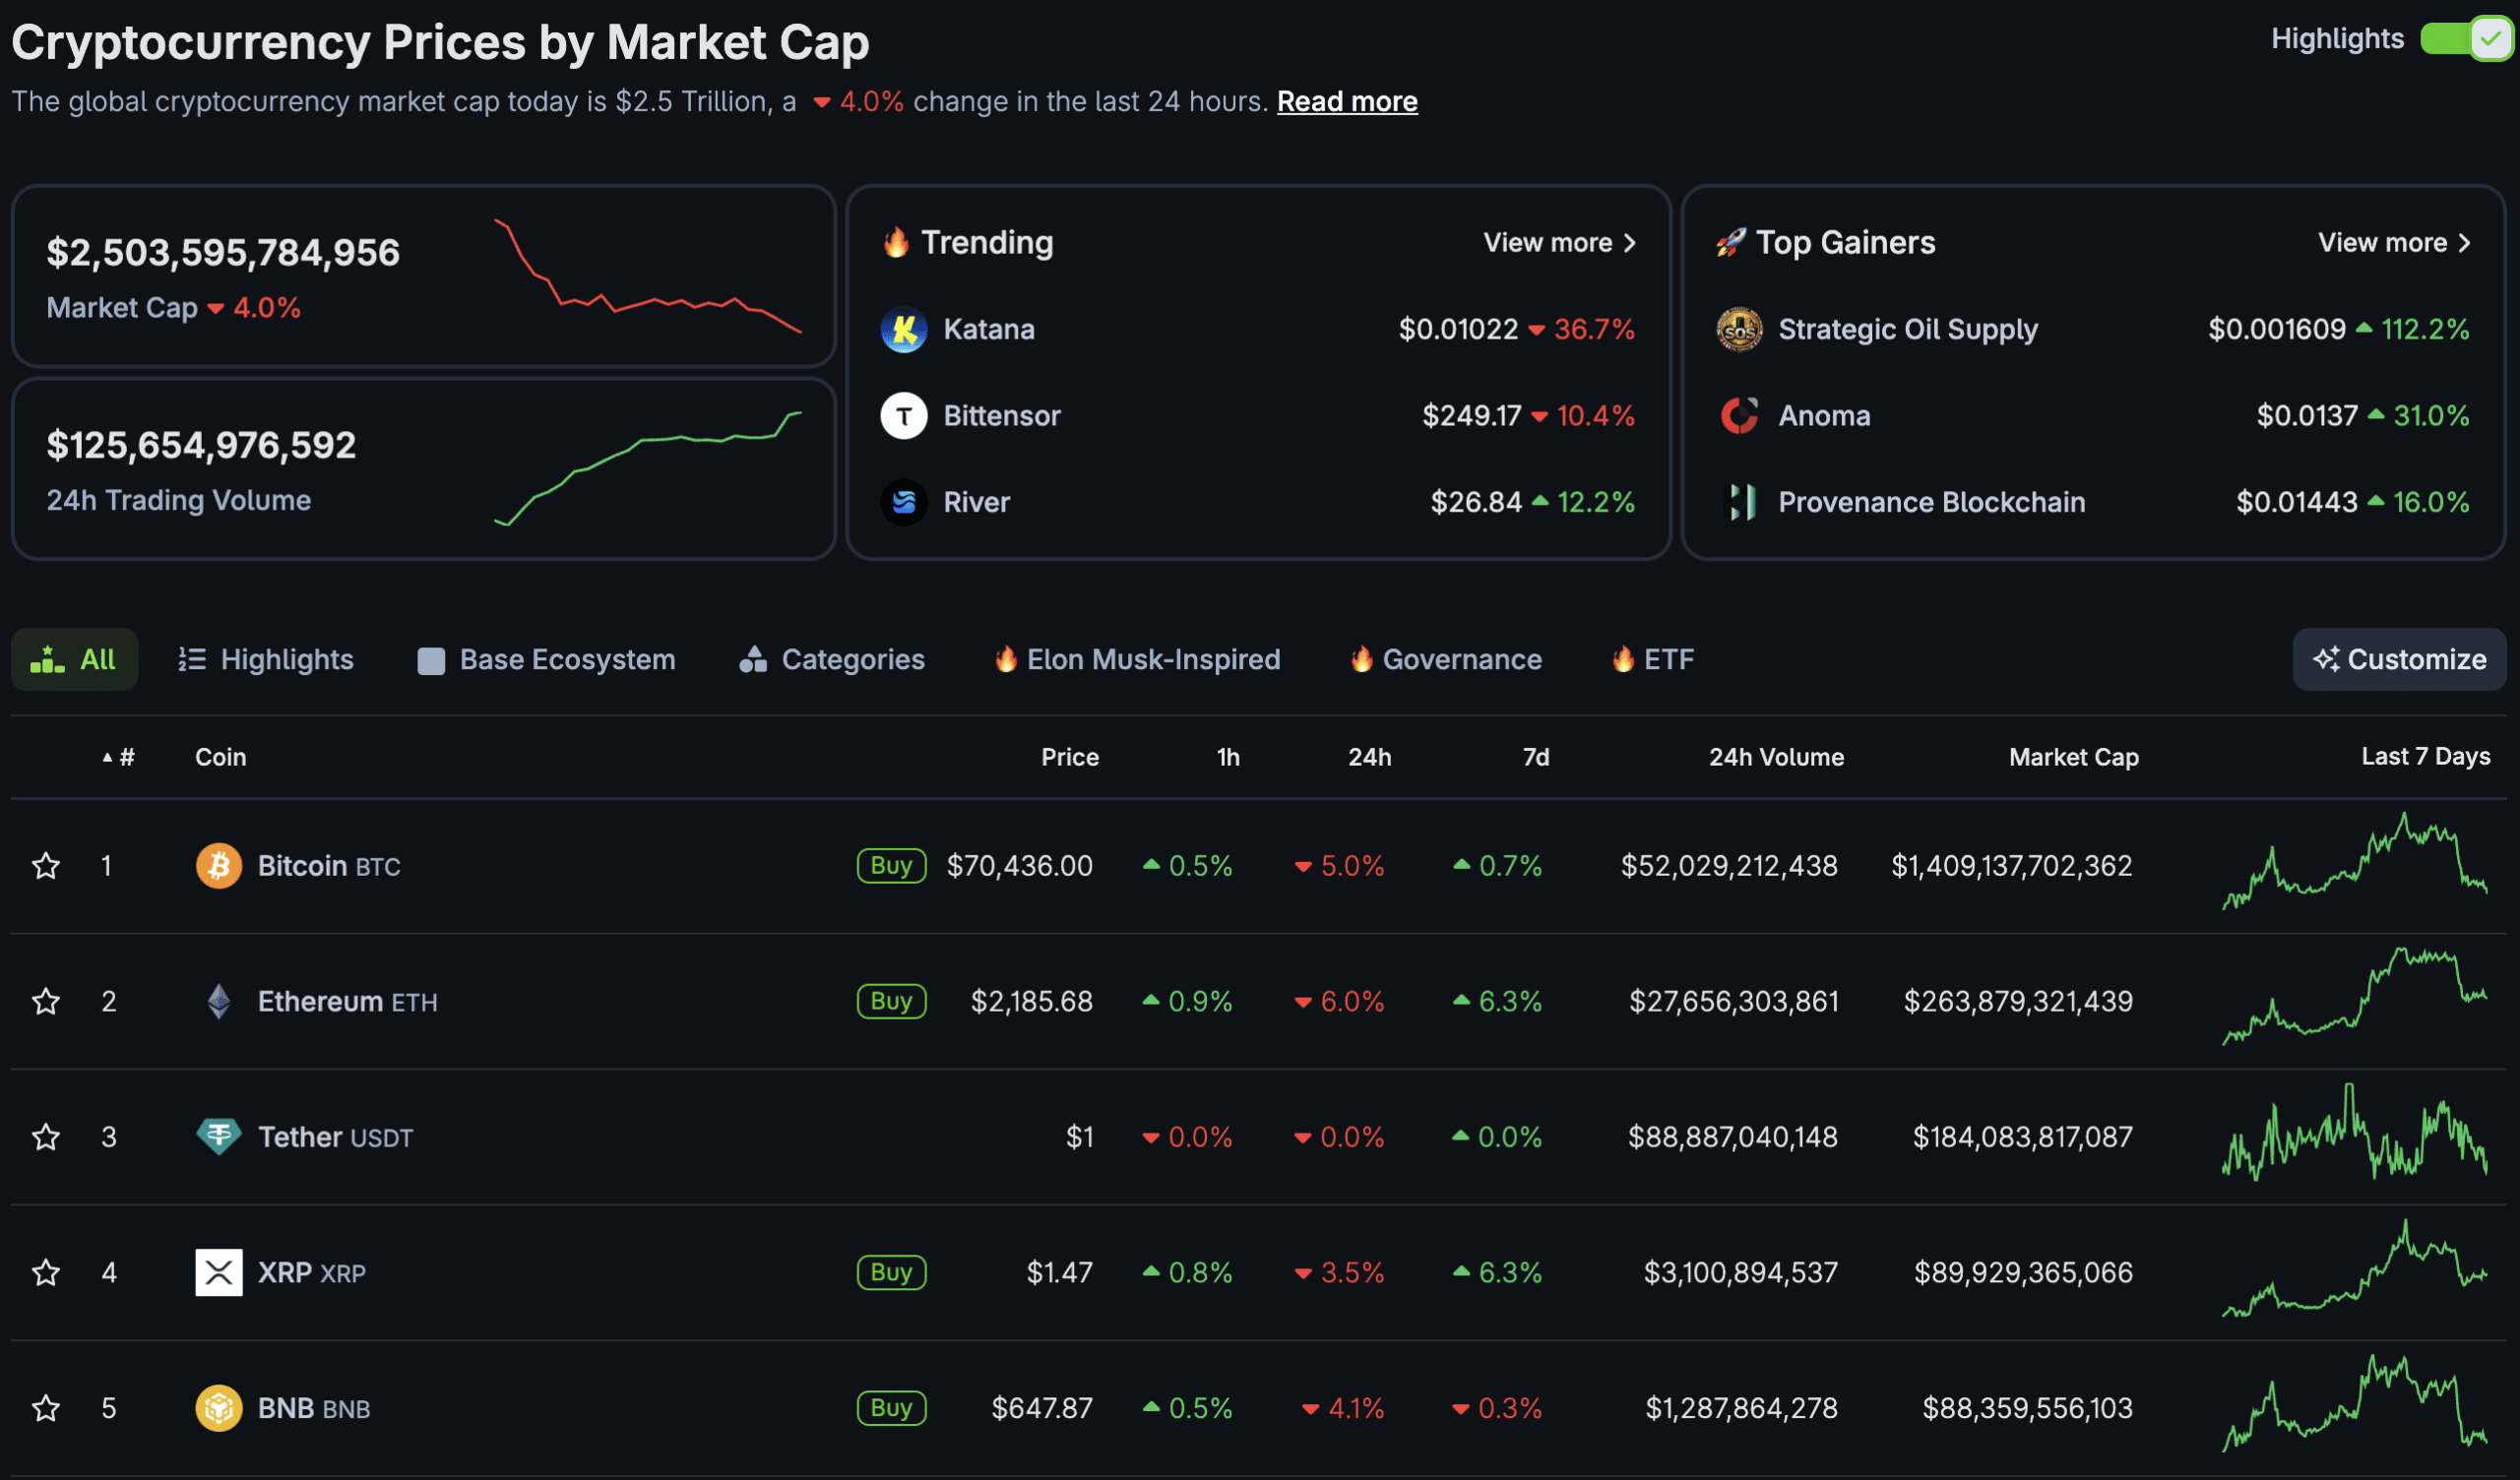Add XRP to watchlist via star

(x=45, y=1272)
